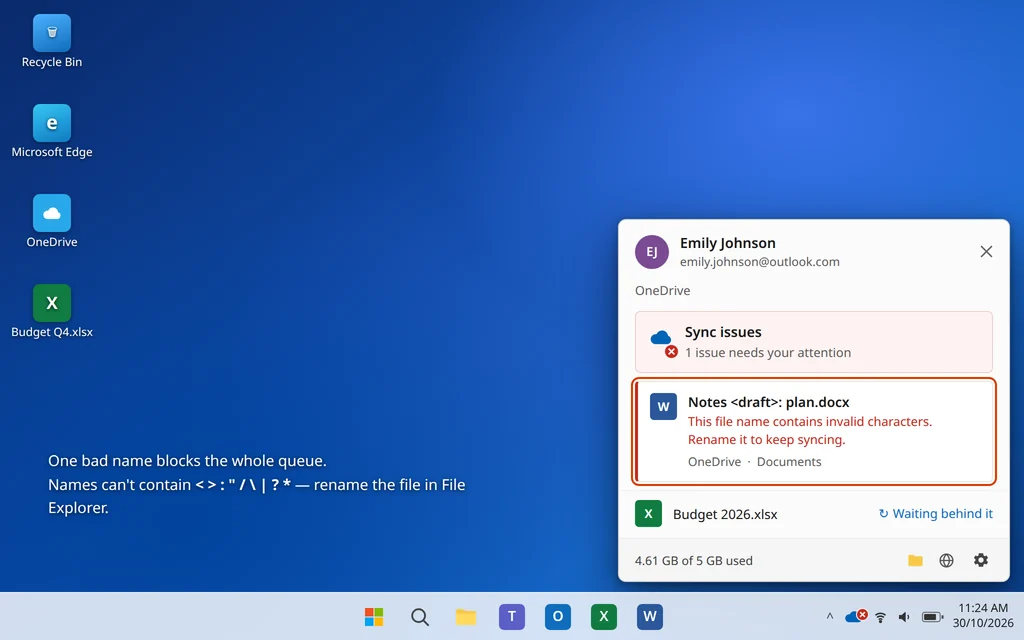Click the Waiting behind it status

[x=935, y=514]
